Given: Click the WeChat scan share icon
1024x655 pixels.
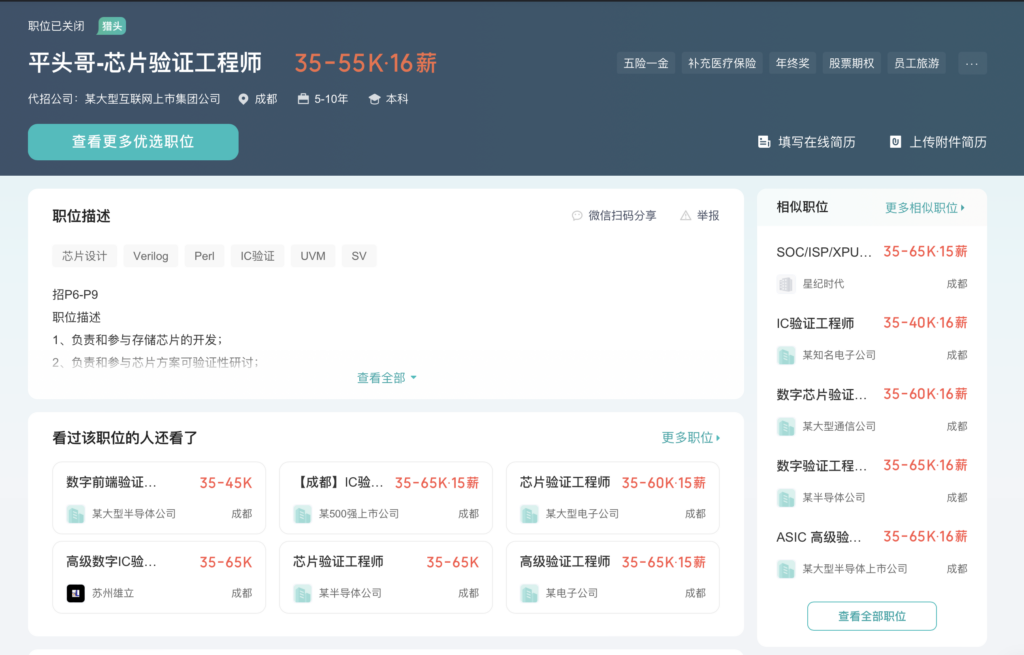Looking at the screenshot, I should click(x=577, y=215).
